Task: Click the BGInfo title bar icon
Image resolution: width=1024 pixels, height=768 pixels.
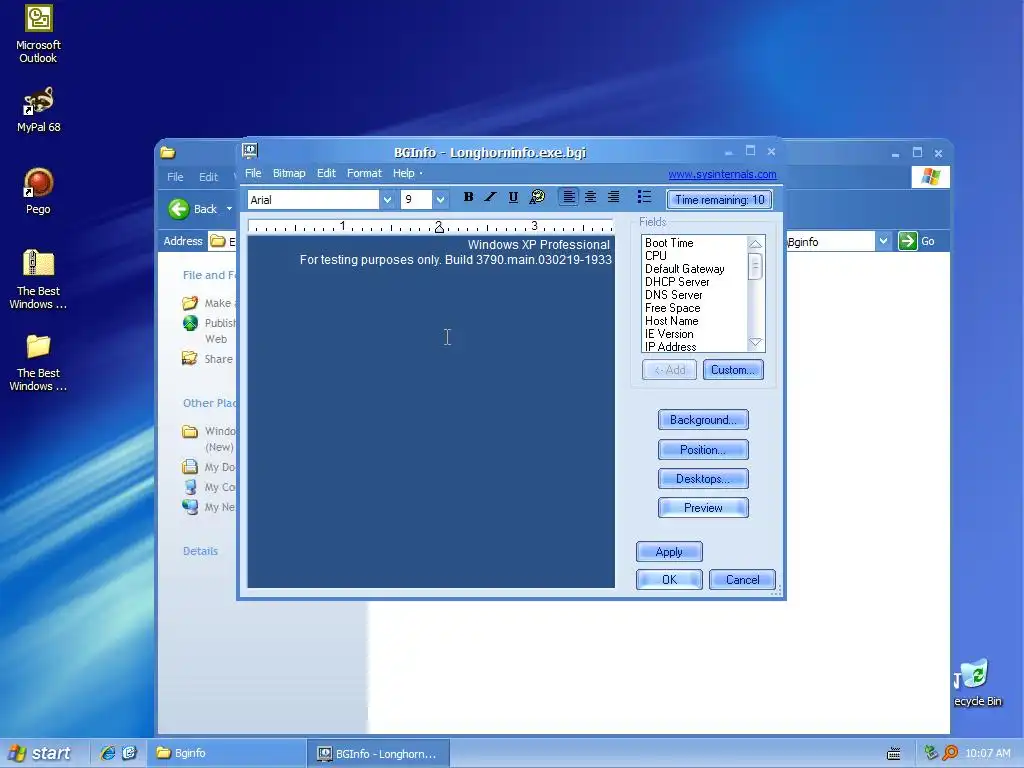Action: [250, 151]
